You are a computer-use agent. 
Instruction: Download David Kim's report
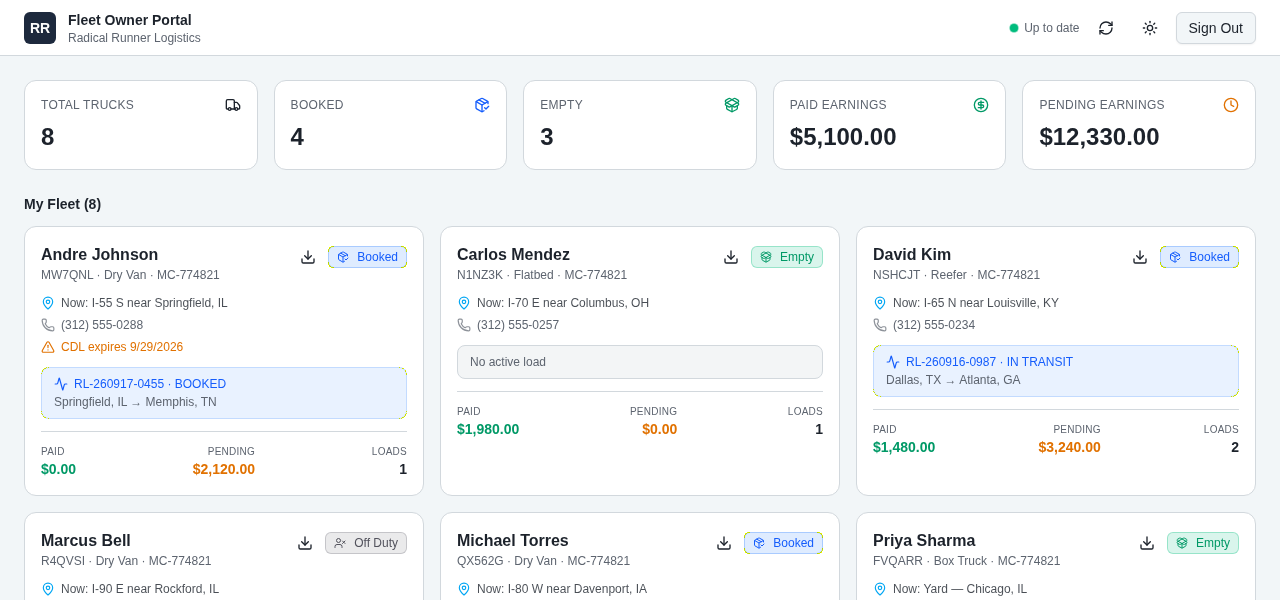click(1140, 257)
